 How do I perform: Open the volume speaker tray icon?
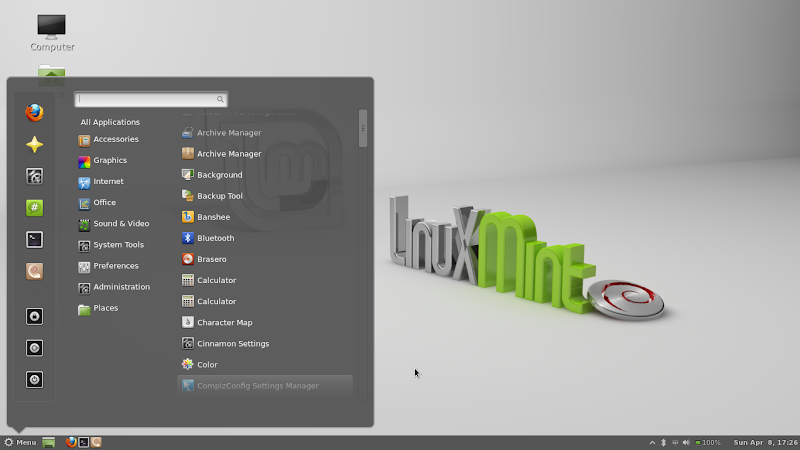tap(686, 442)
